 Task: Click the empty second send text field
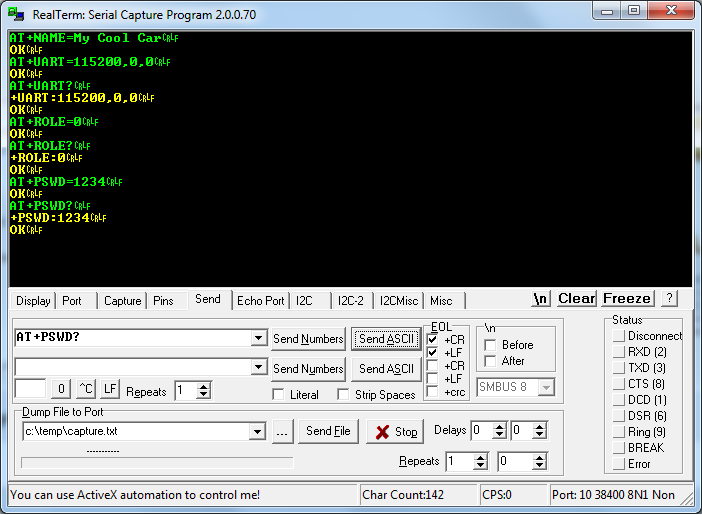pos(132,368)
